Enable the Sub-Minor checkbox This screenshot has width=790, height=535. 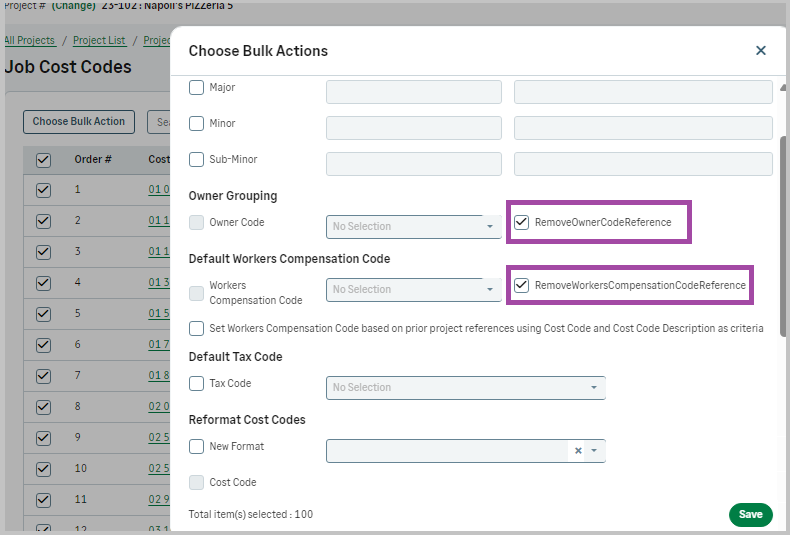click(x=196, y=159)
